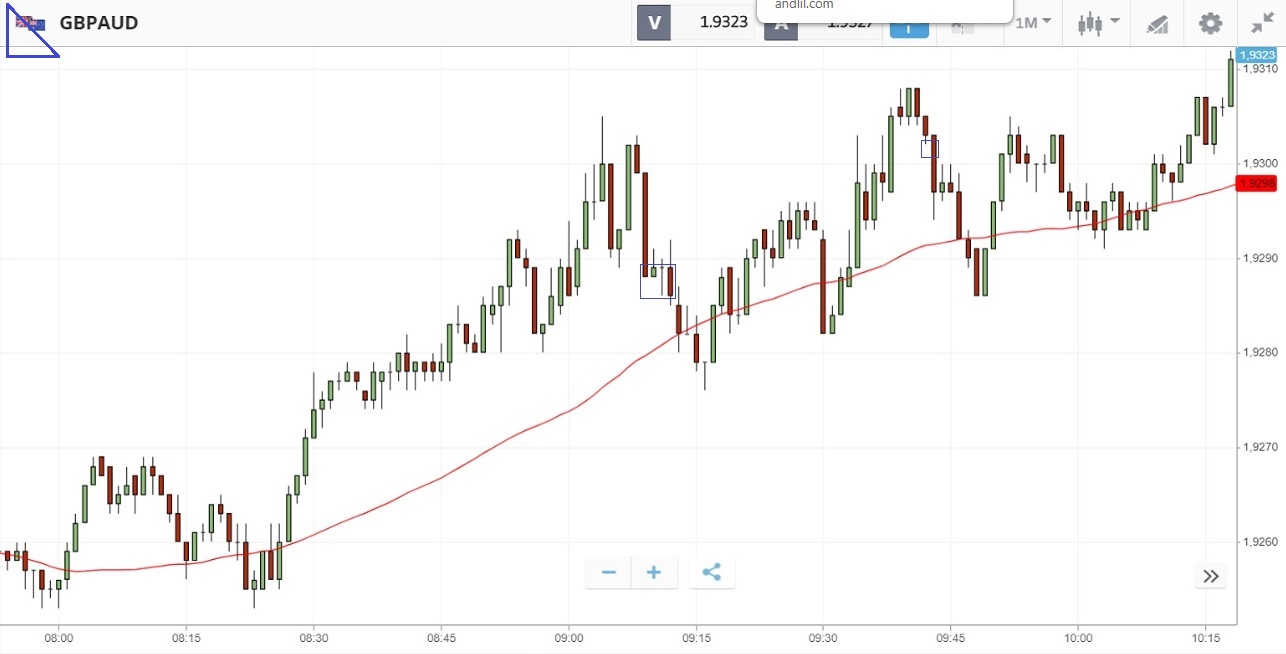The image size is (1286, 654).
Task: Click the red moving average value label
Action: click(1256, 183)
